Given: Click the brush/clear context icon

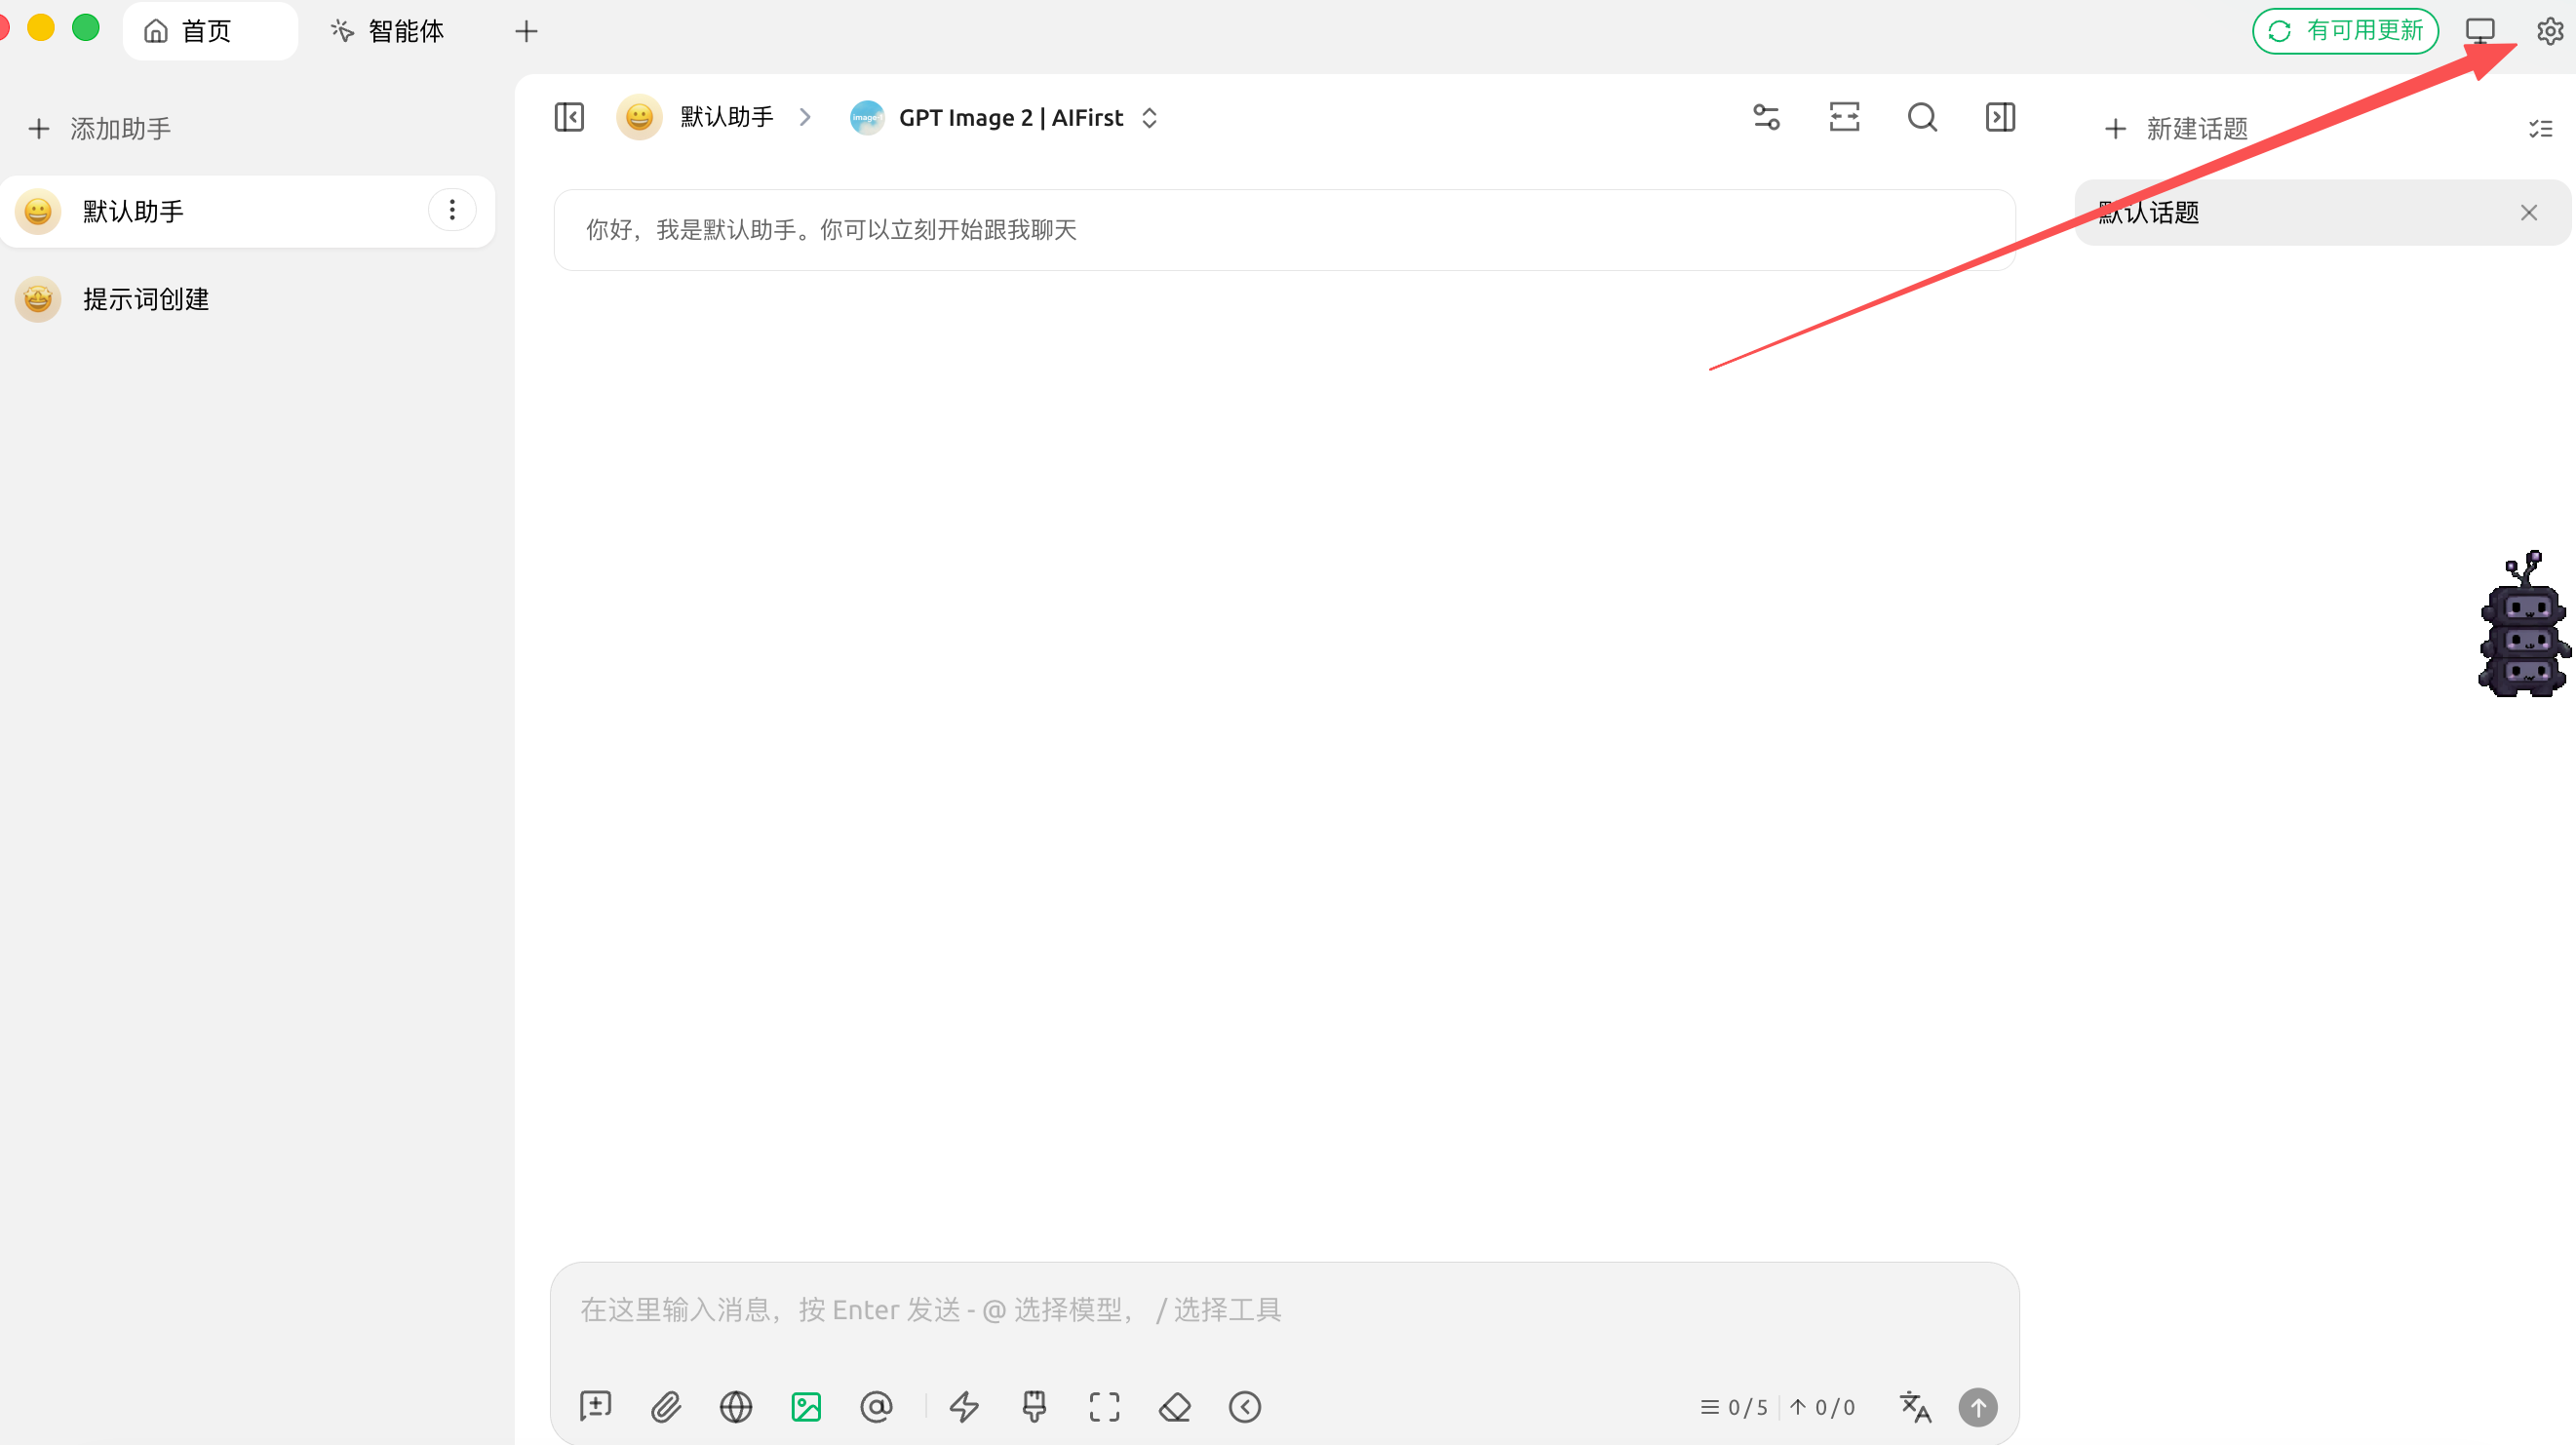Looking at the screenshot, I should (1034, 1407).
